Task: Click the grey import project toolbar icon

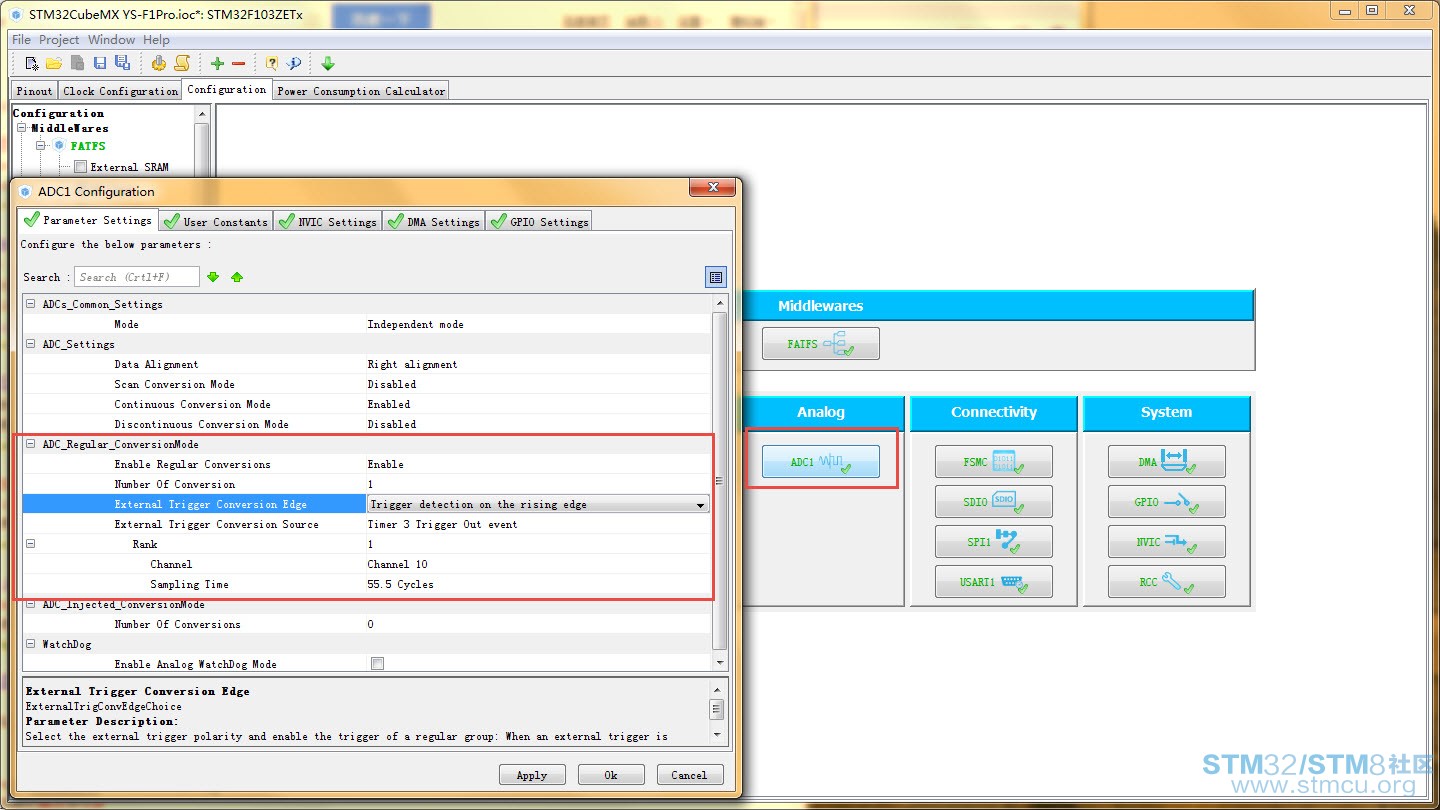Action: click(77, 63)
